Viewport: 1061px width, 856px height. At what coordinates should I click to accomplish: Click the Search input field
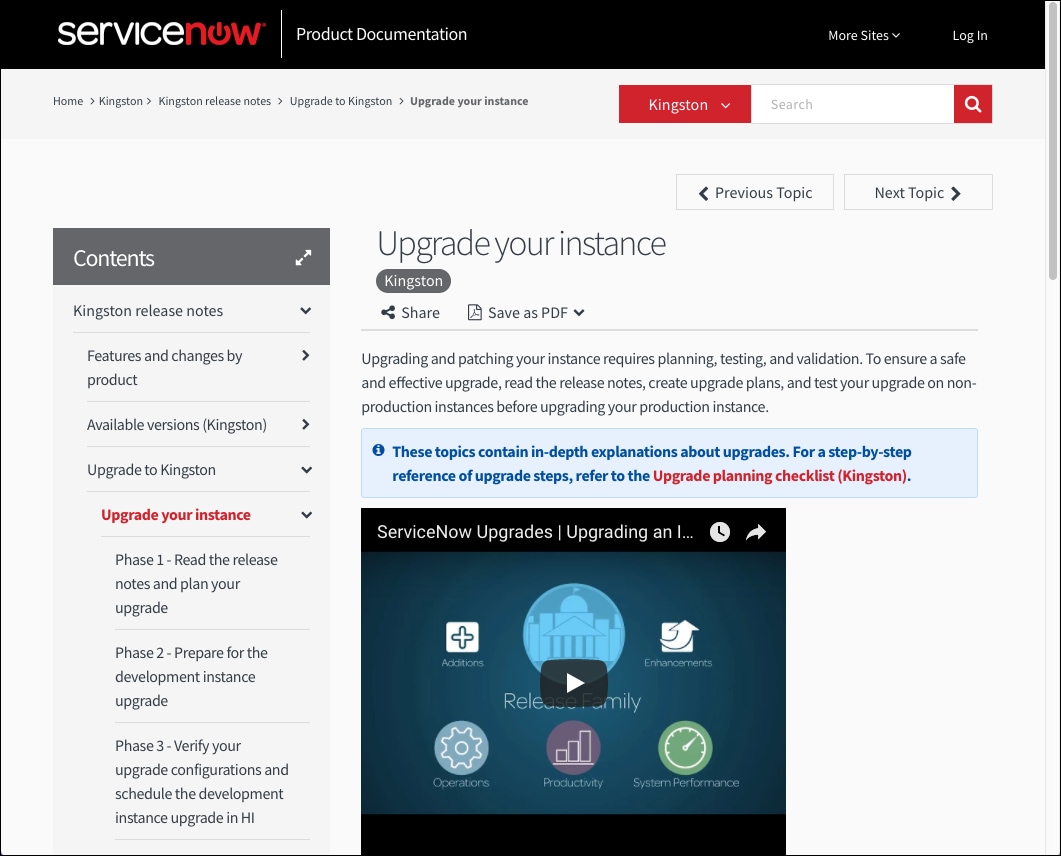pos(852,104)
